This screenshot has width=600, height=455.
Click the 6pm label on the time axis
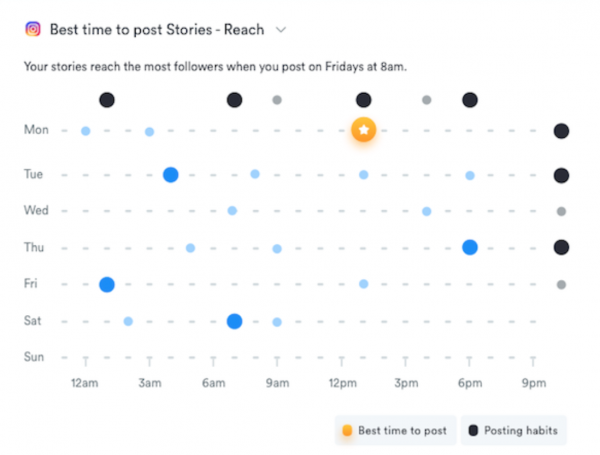(x=469, y=384)
